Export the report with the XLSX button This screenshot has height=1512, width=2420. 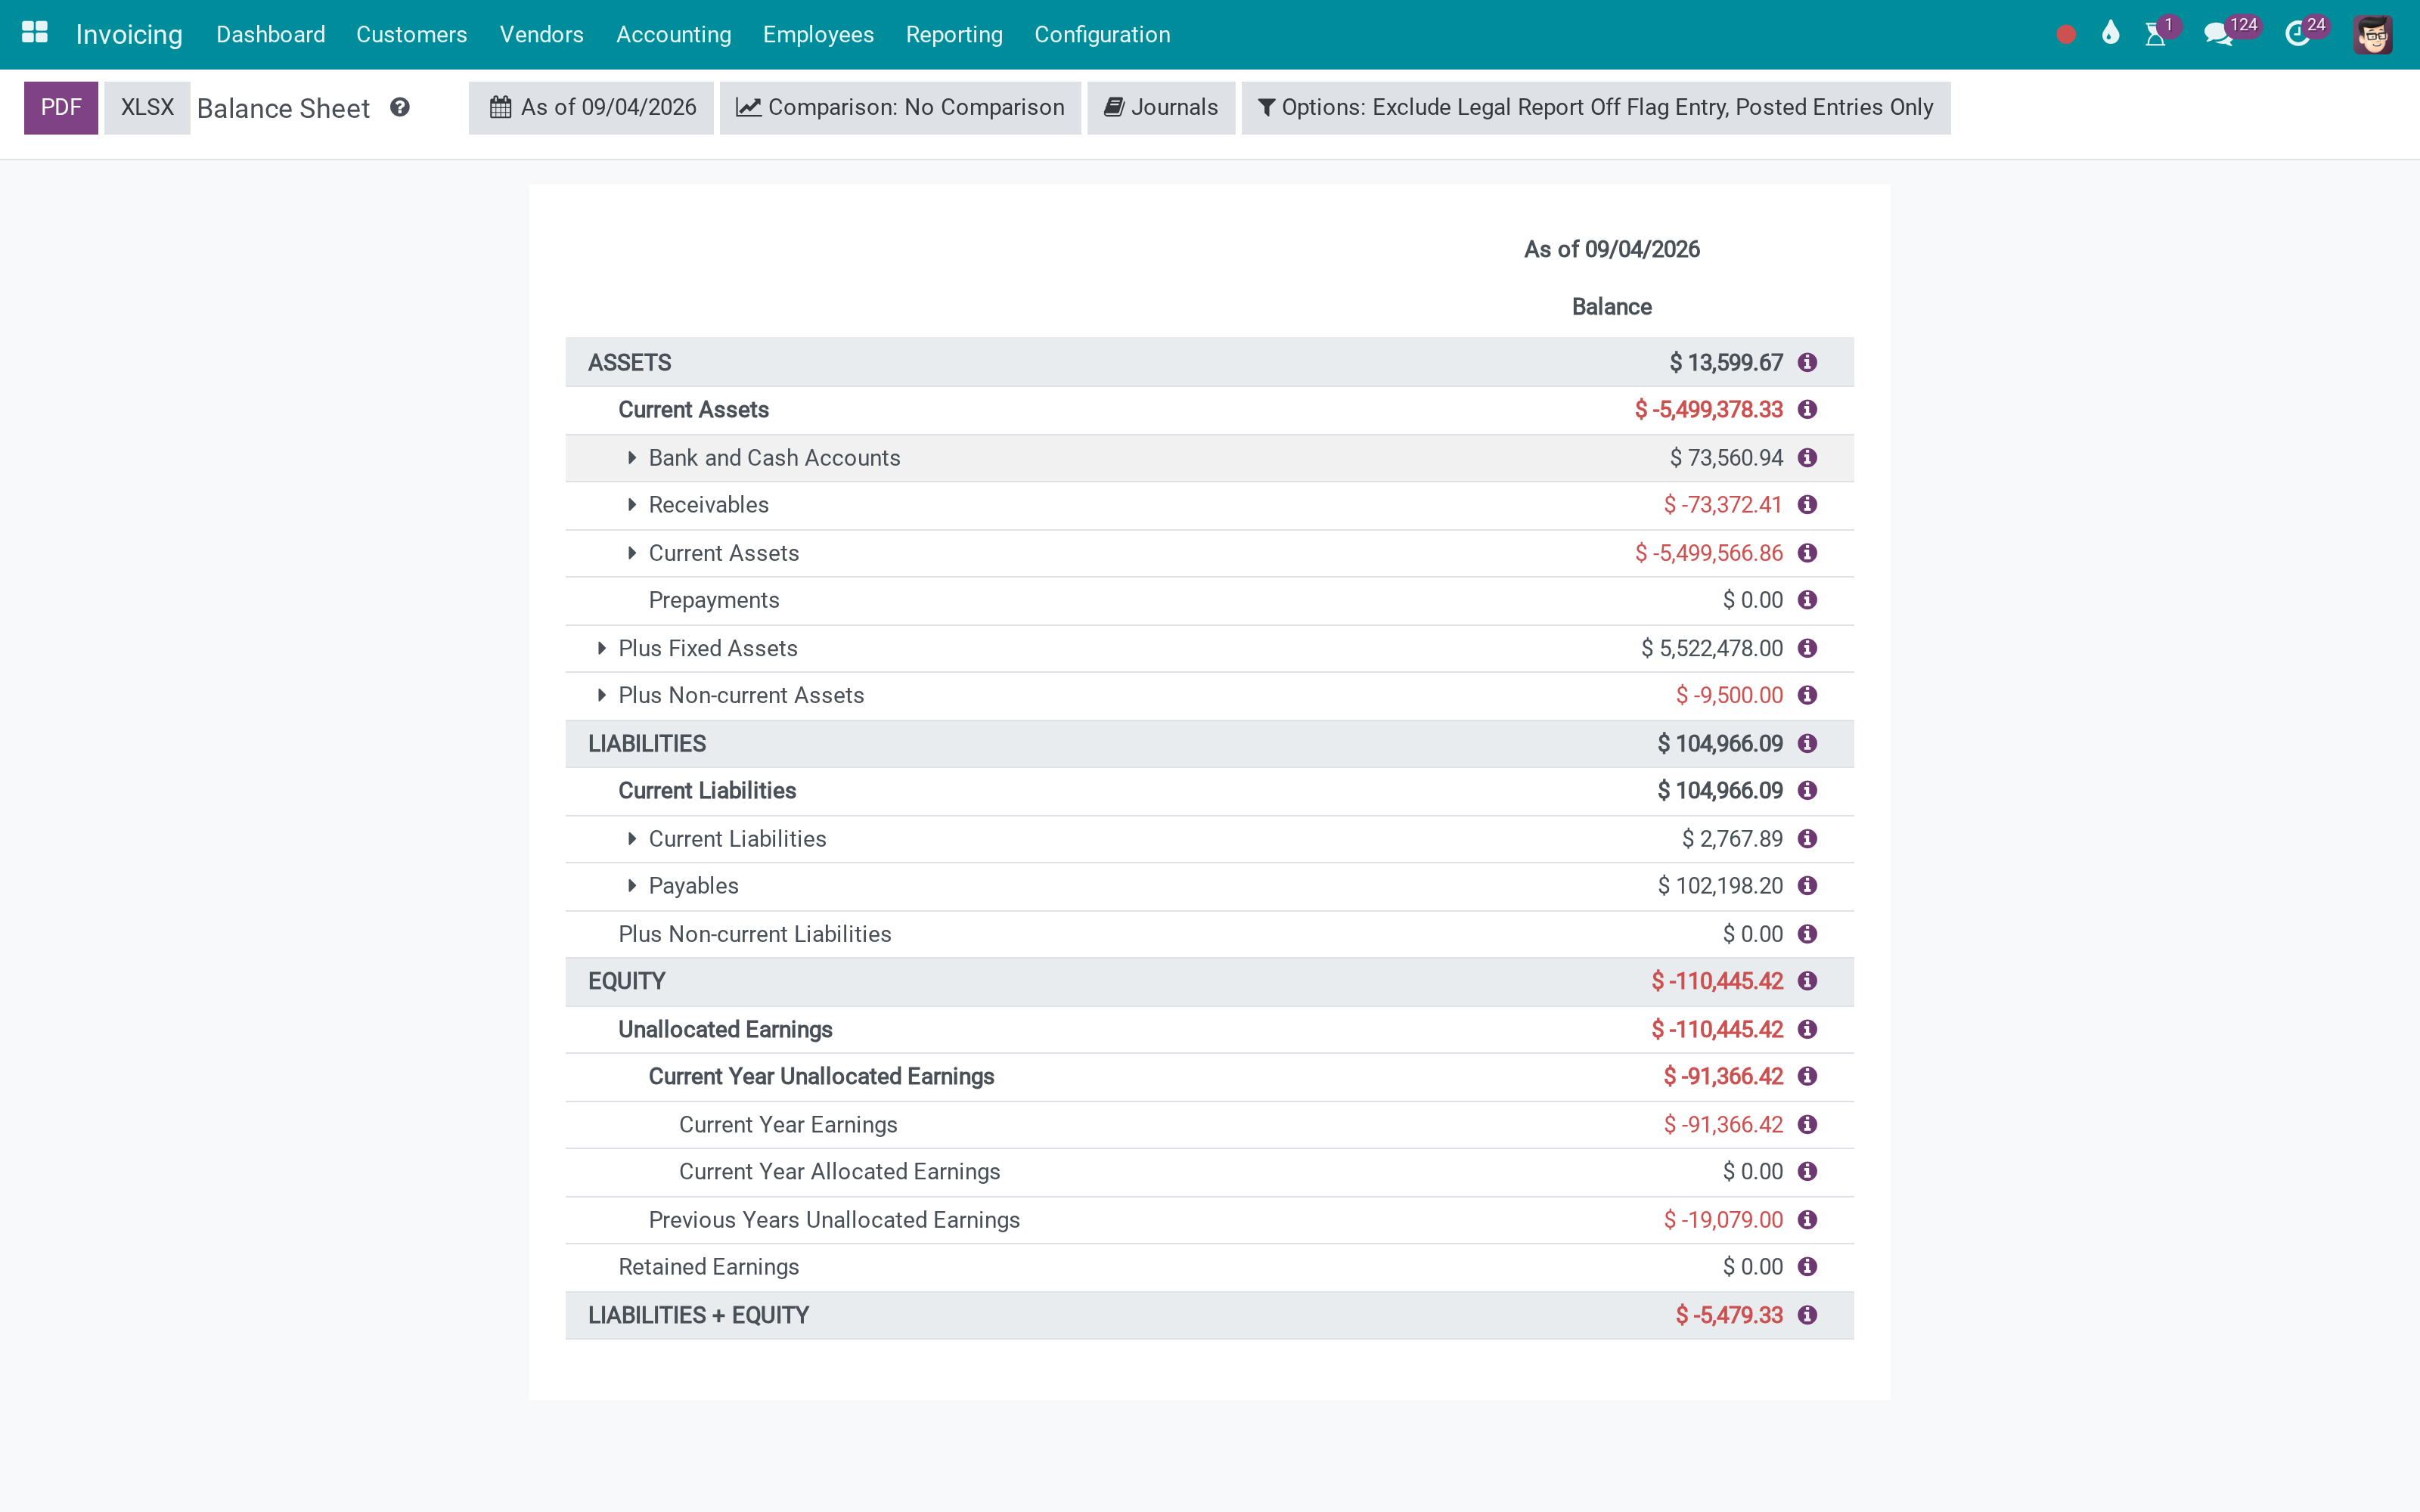[x=147, y=107]
